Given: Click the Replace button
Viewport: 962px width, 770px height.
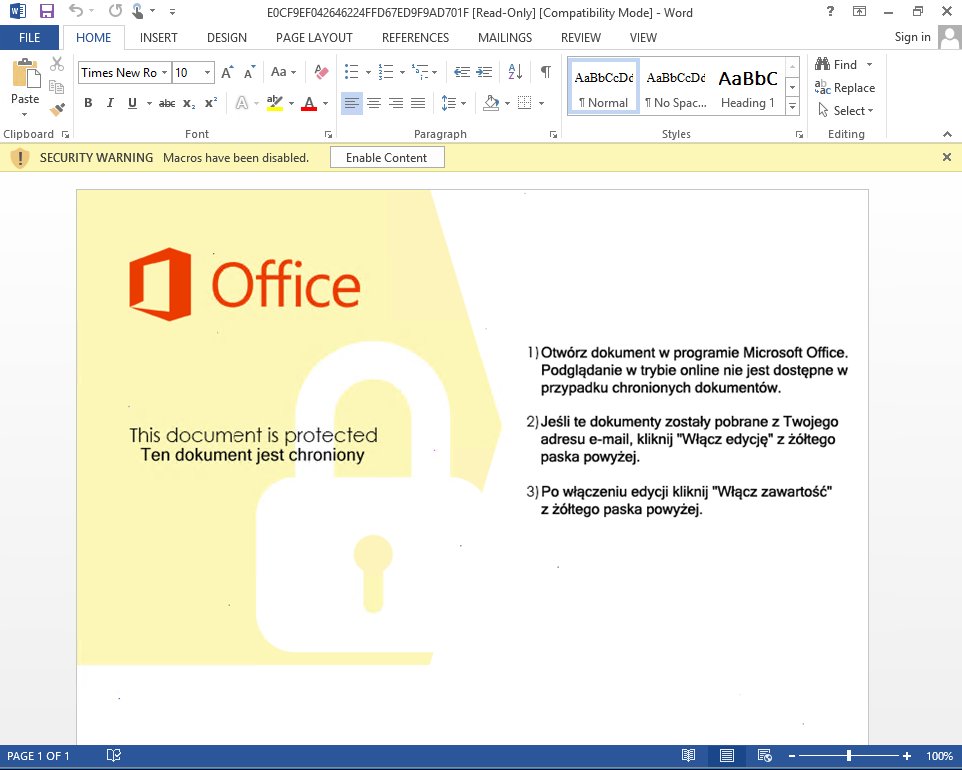Looking at the screenshot, I should [845, 88].
